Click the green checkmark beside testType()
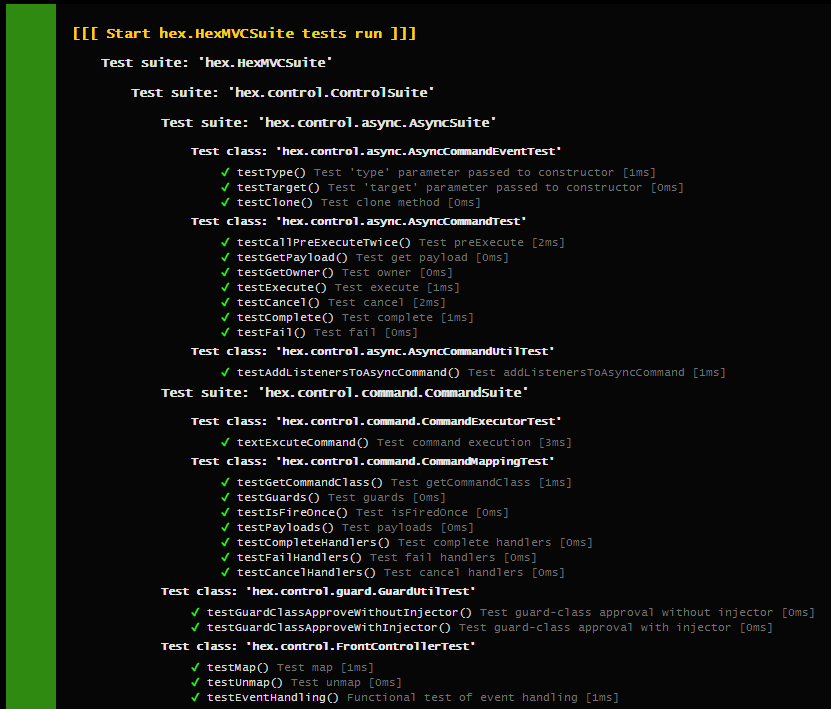 click(x=225, y=172)
